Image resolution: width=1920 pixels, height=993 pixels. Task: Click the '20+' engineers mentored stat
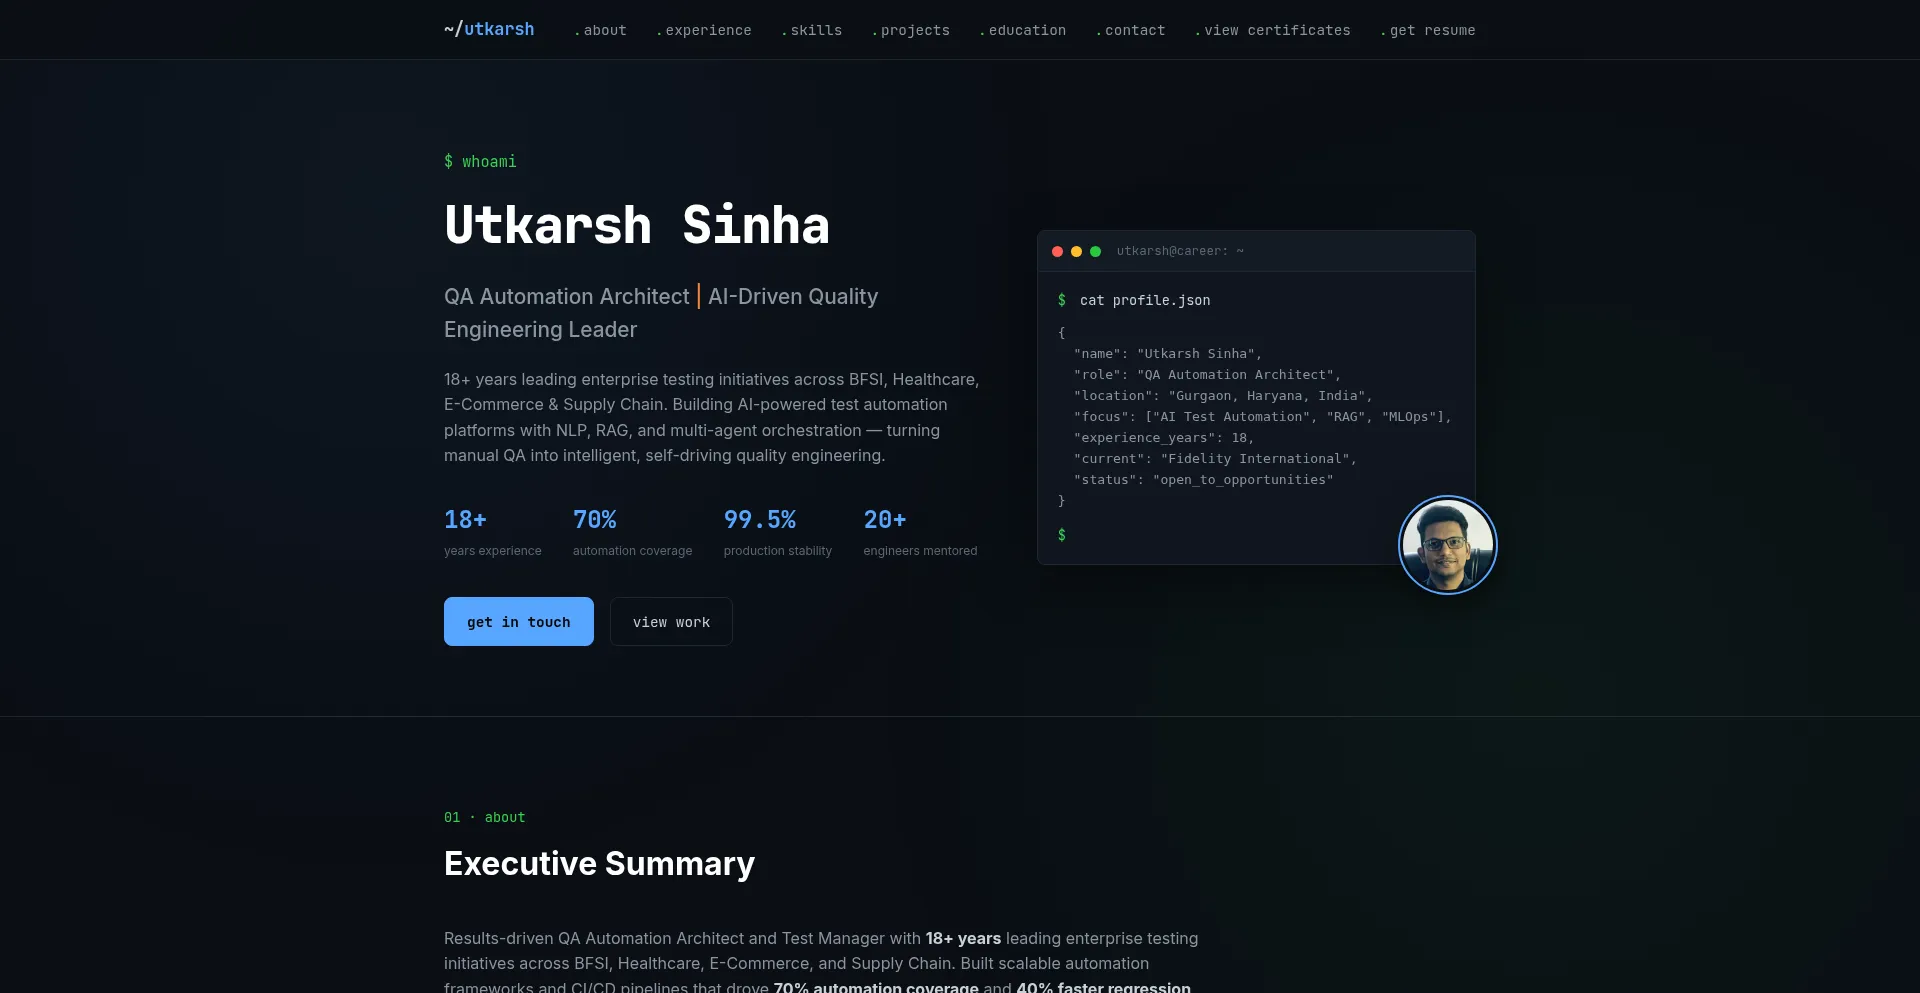coord(885,520)
